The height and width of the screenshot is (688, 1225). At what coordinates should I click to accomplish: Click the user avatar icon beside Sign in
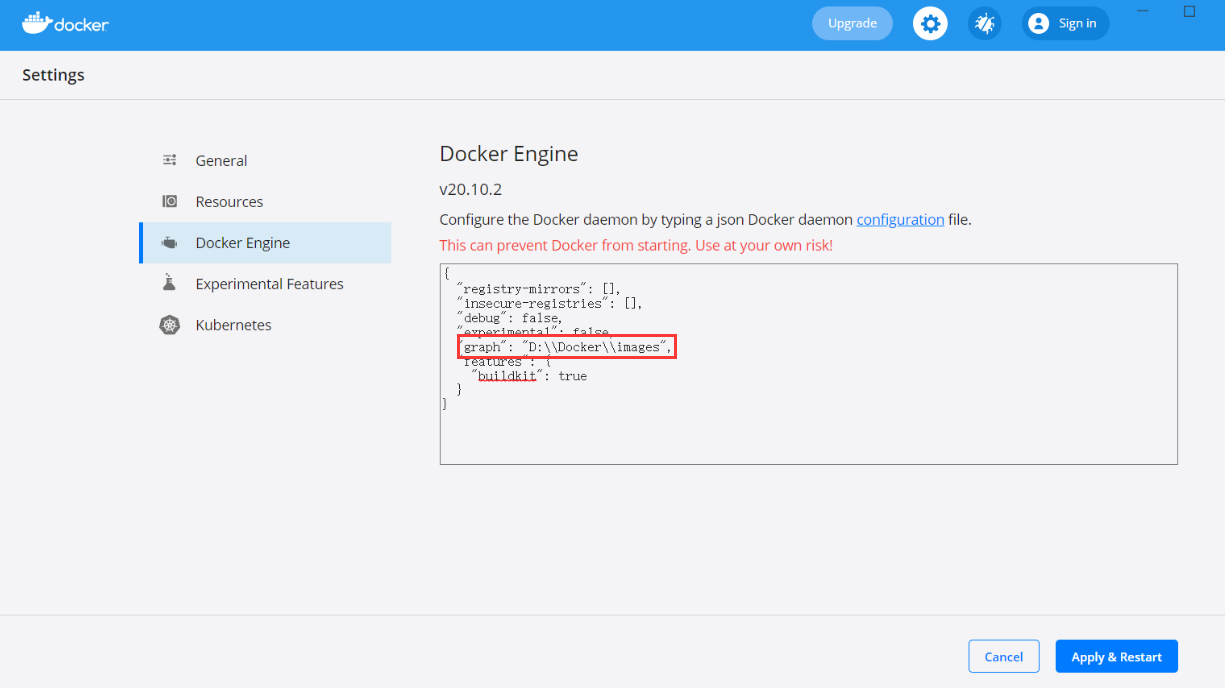[x=1039, y=23]
